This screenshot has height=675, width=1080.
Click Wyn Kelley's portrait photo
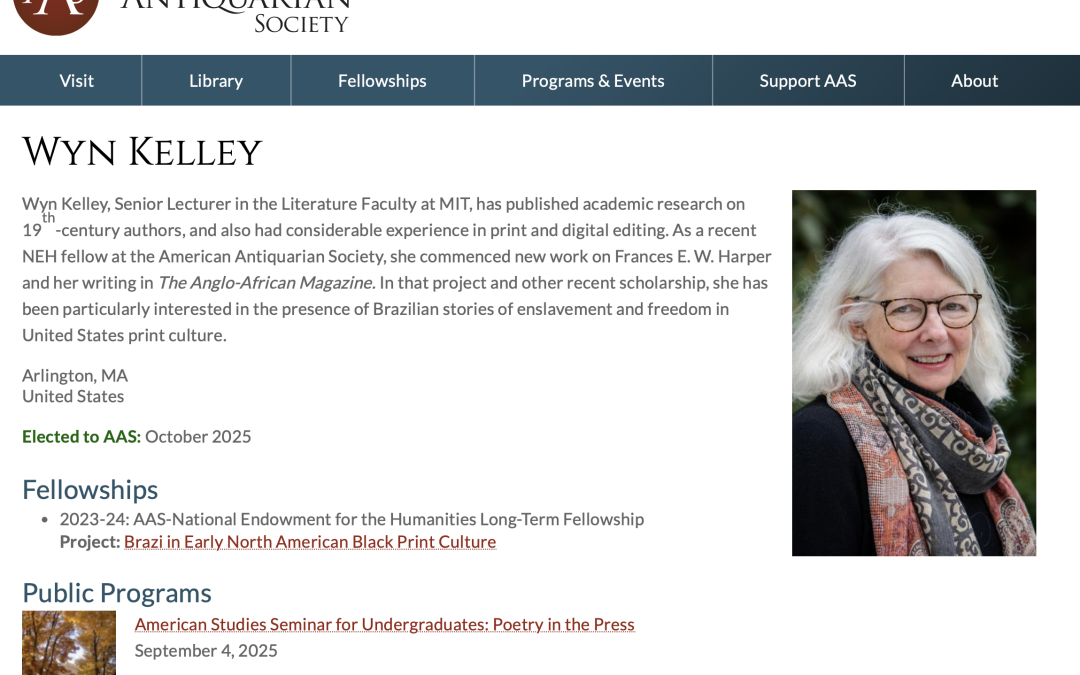[913, 372]
